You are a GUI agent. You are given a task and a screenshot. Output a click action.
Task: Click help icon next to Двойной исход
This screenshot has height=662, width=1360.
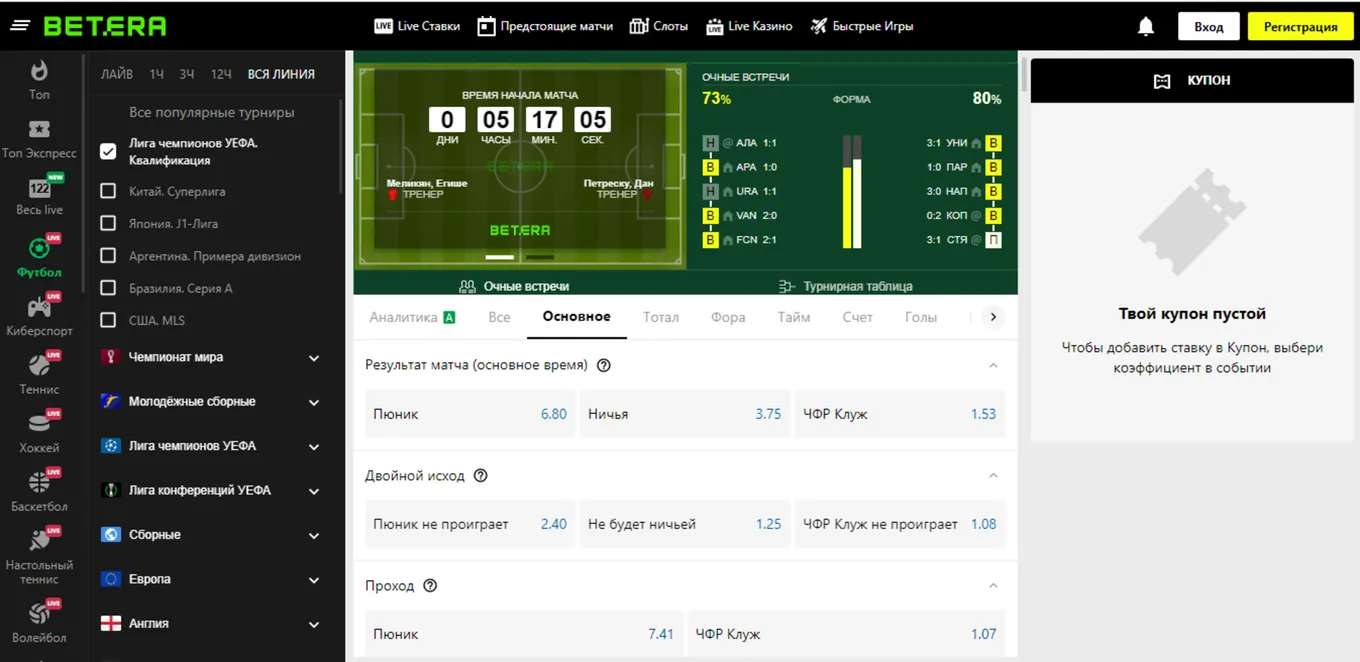480,475
